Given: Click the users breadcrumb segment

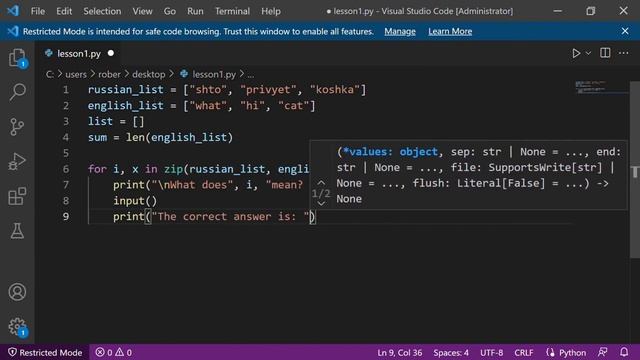Looking at the screenshot, I should (76, 74).
